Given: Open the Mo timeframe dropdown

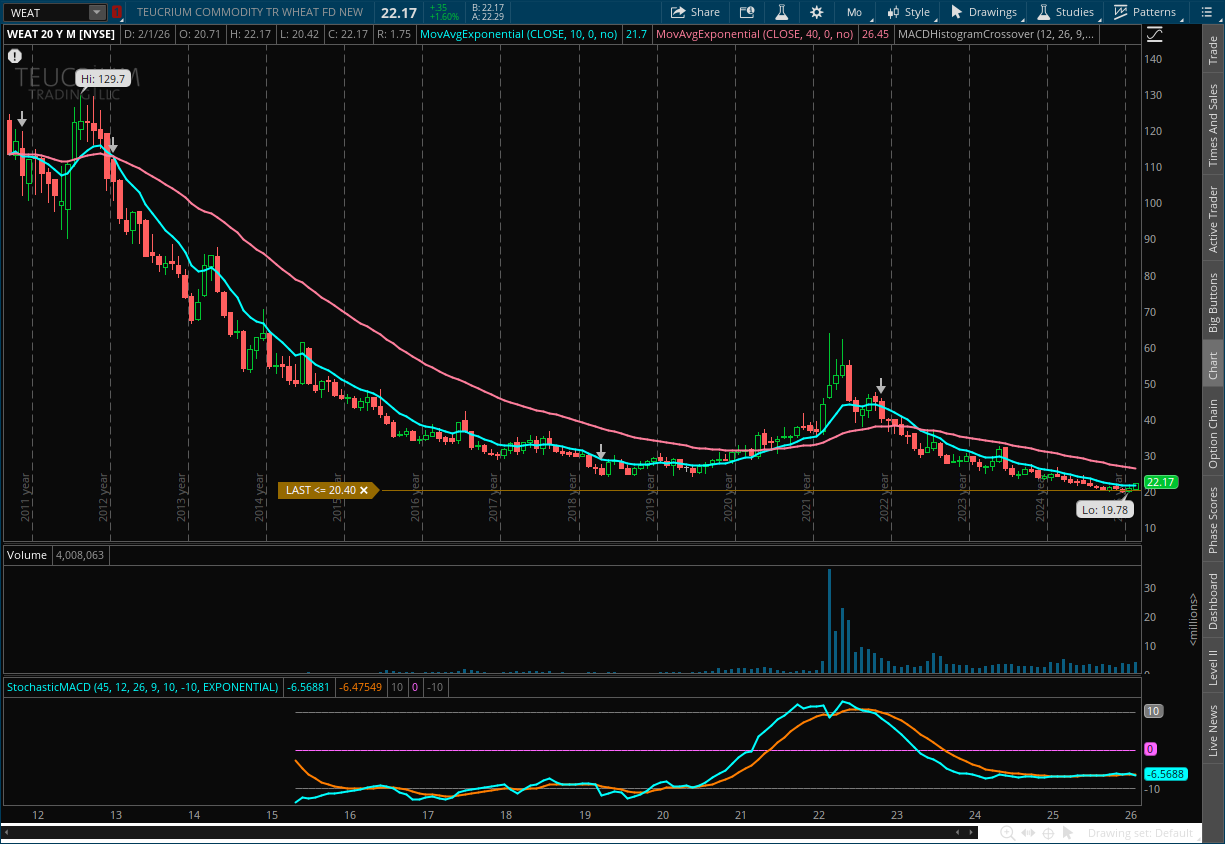Looking at the screenshot, I should (854, 12).
